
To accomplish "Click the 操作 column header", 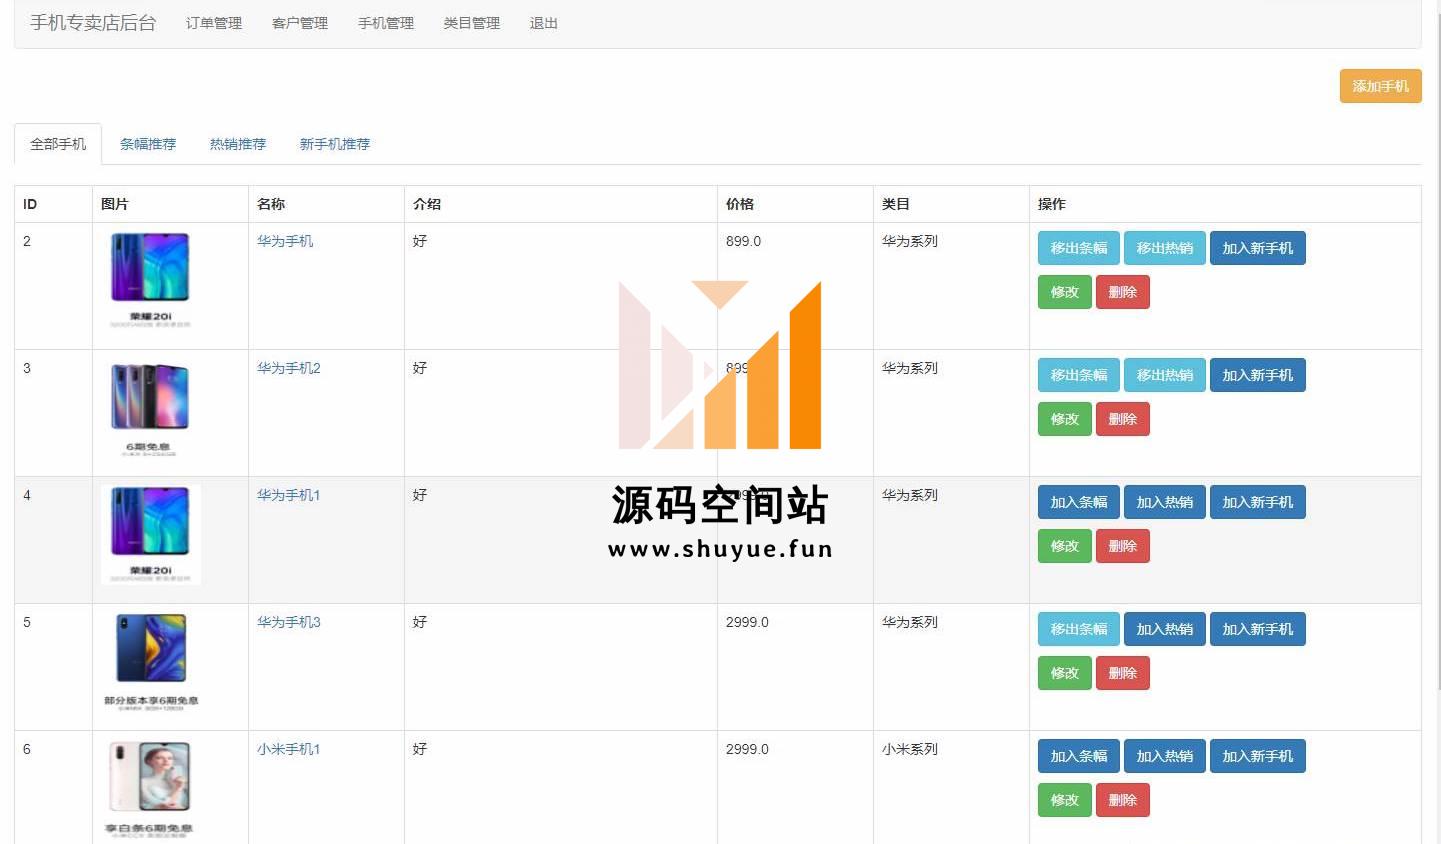I will click(1052, 204).
